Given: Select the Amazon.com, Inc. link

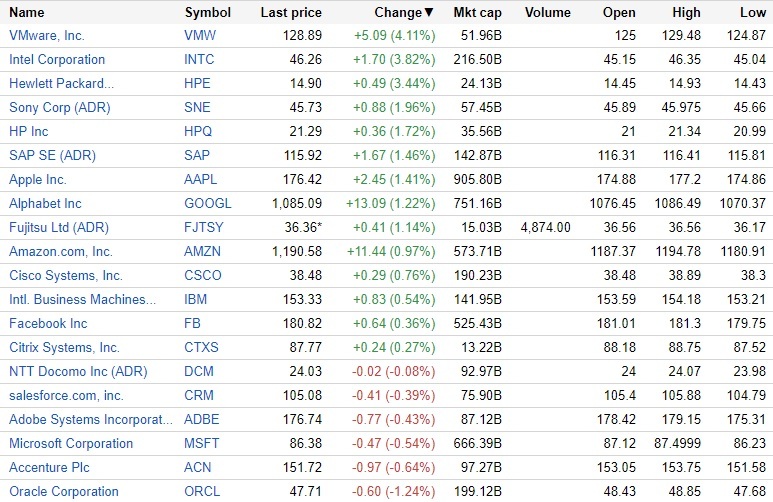Looking at the screenshot, I should pyautogui.click(x=61, y=251).
